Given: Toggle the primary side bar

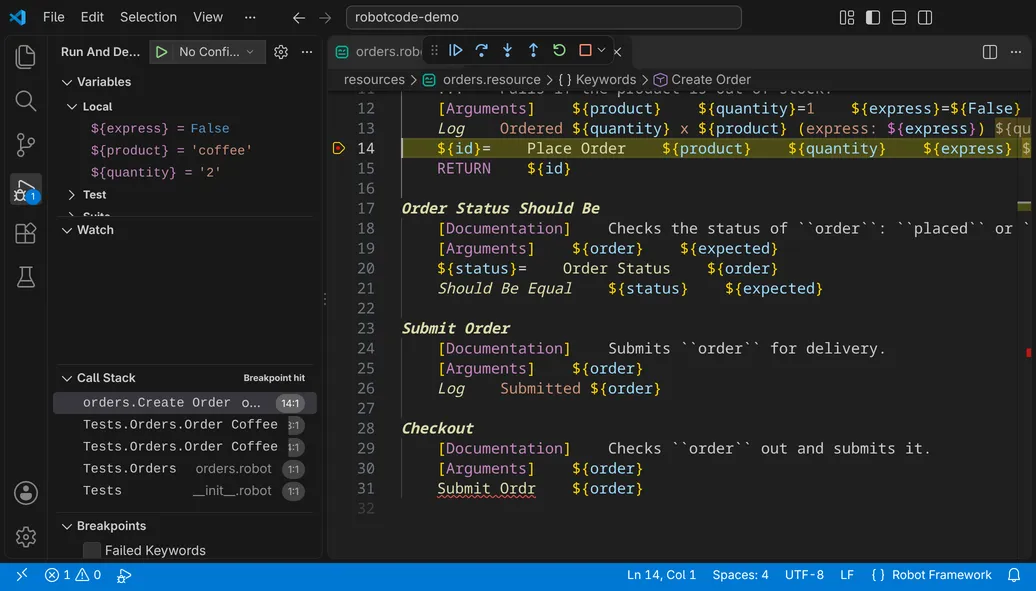Looking at the screenshot, I should (x=873, y=17).
